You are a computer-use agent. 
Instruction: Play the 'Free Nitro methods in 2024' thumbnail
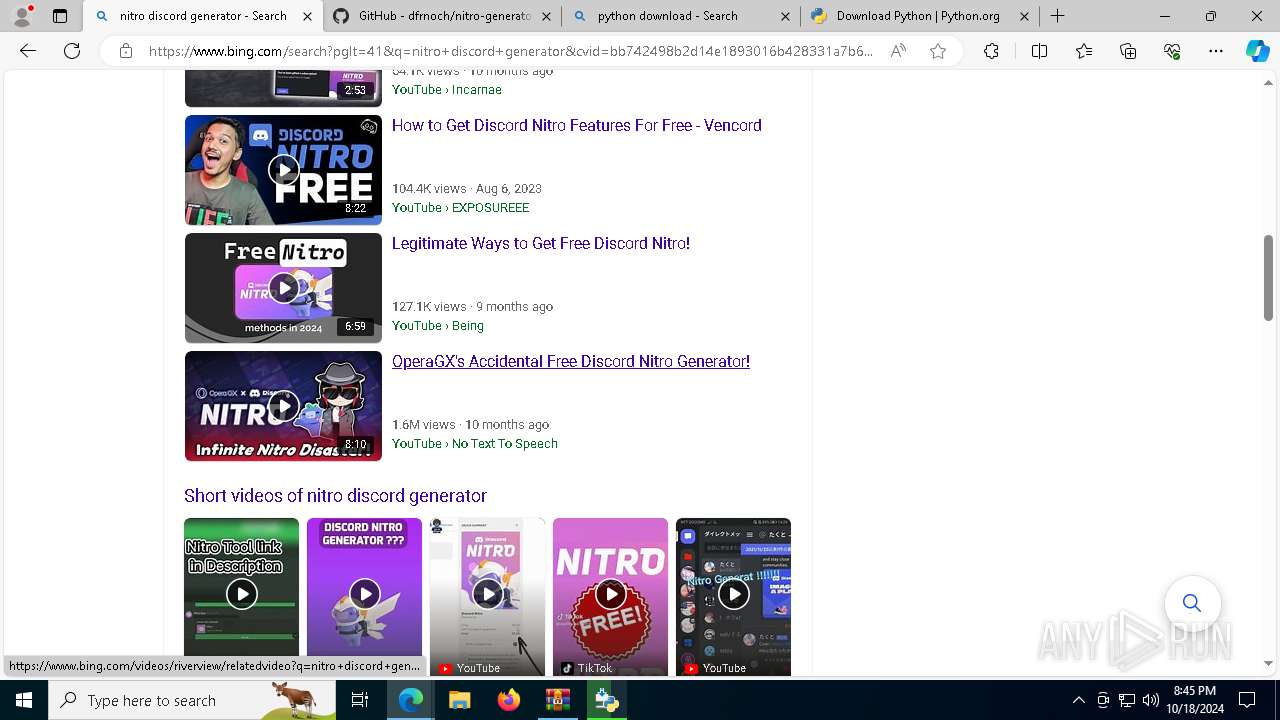283,288
